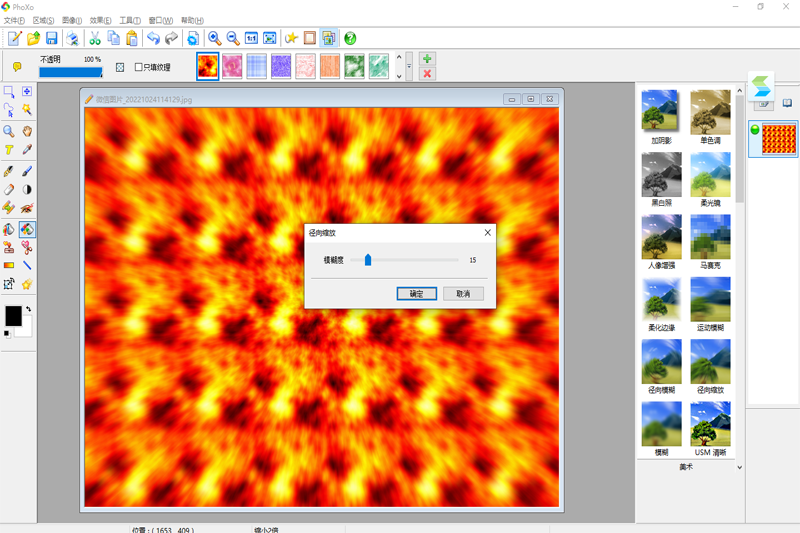Click the Zoom in magnifier icon

point(215,38)
